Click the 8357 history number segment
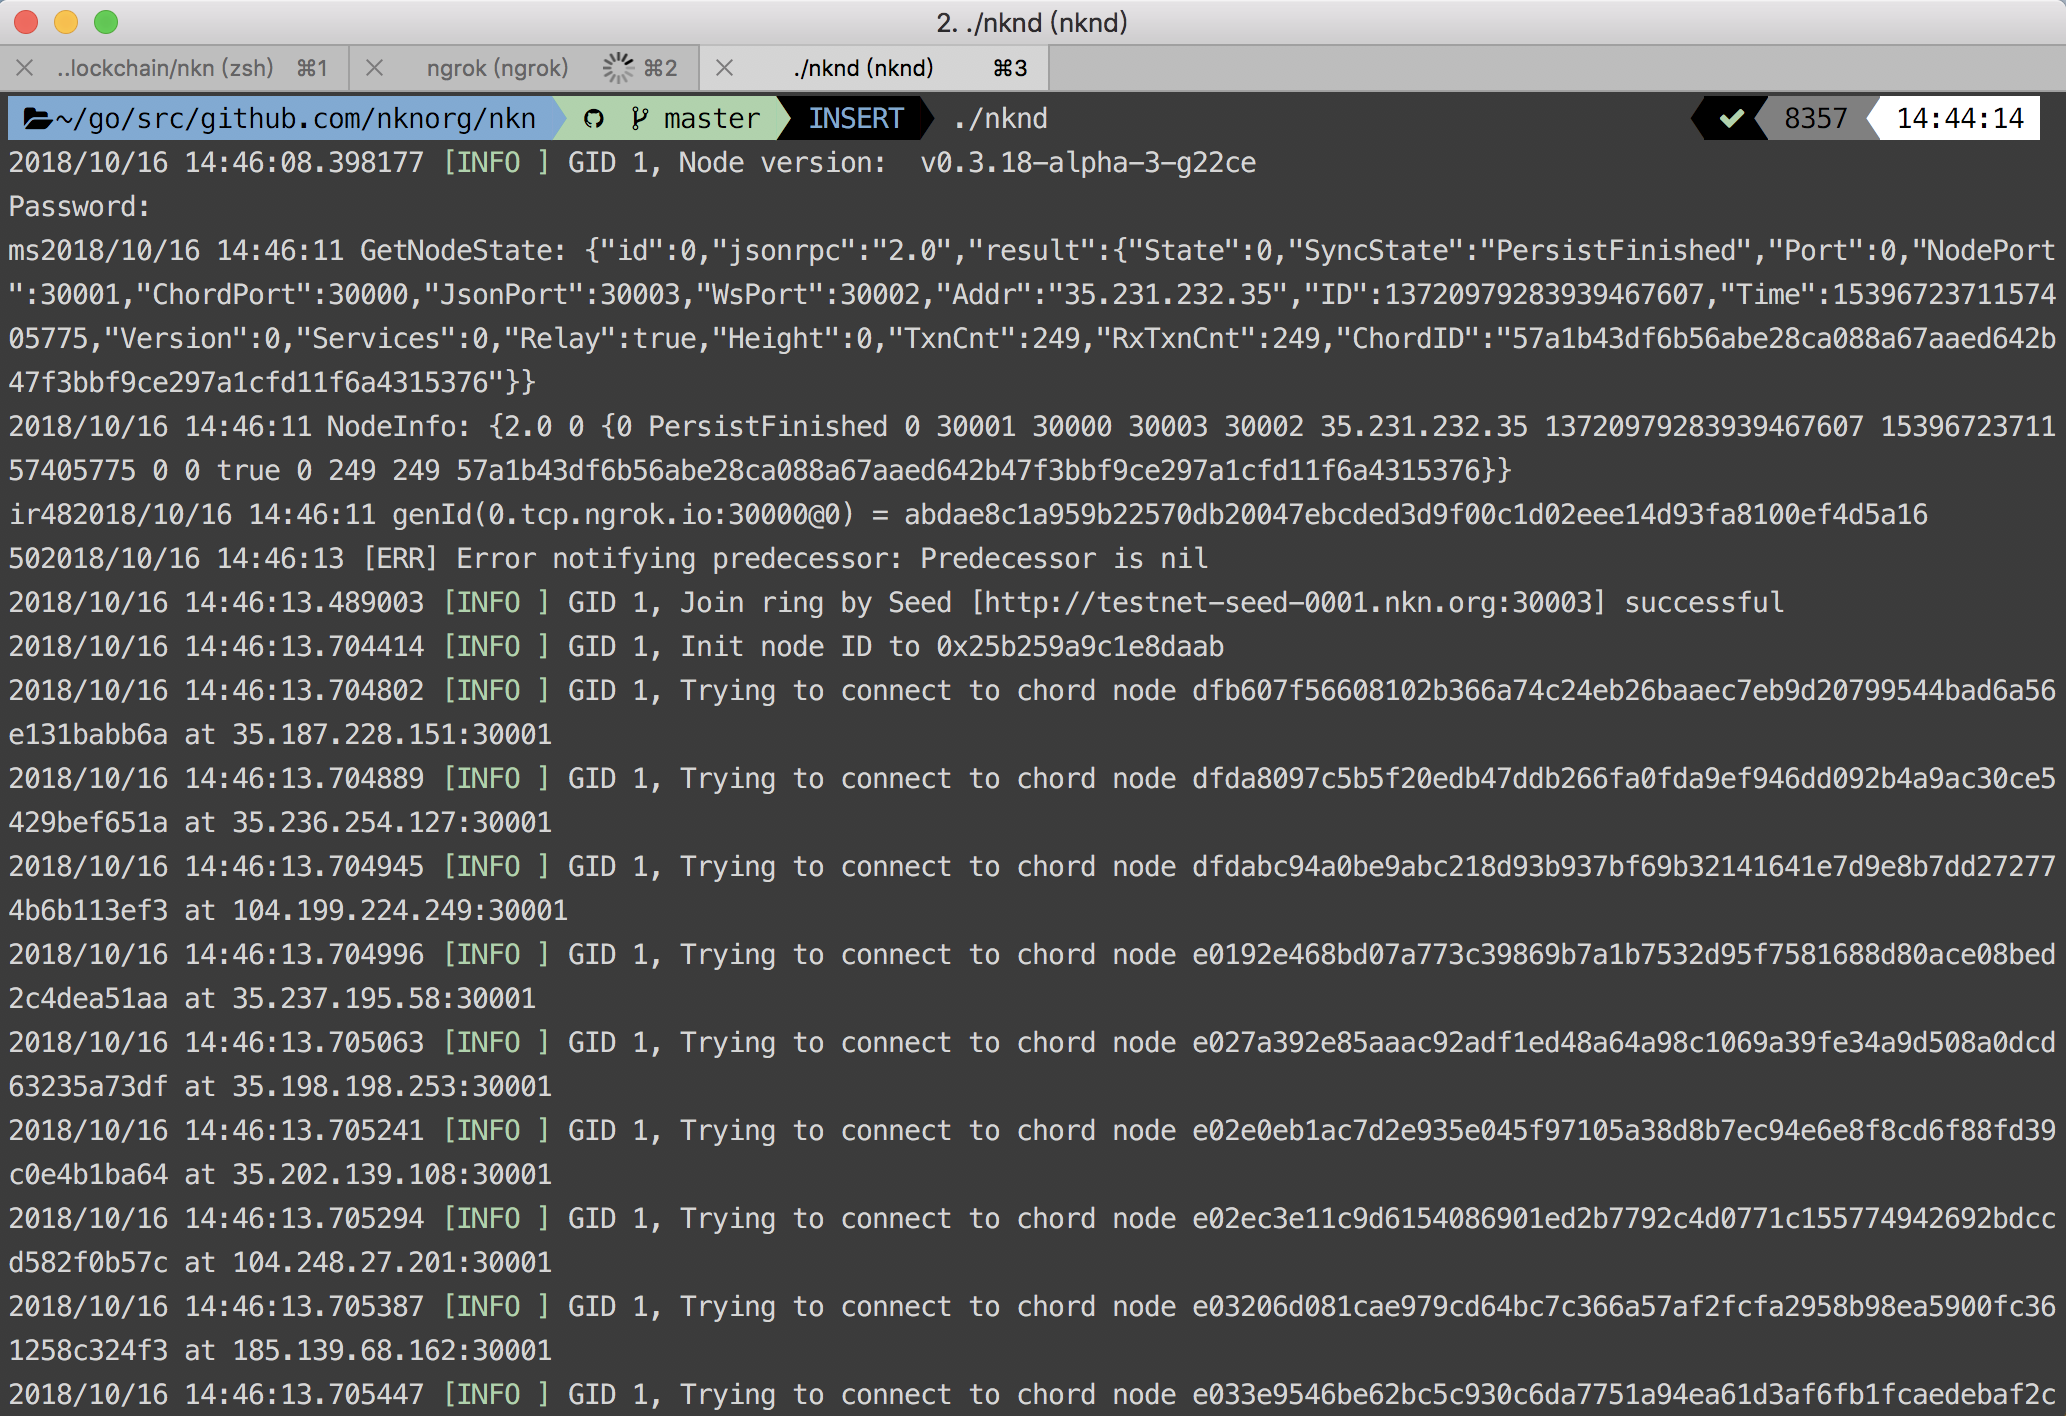The image size is (2066, 1416). [x=1815, y=119]
